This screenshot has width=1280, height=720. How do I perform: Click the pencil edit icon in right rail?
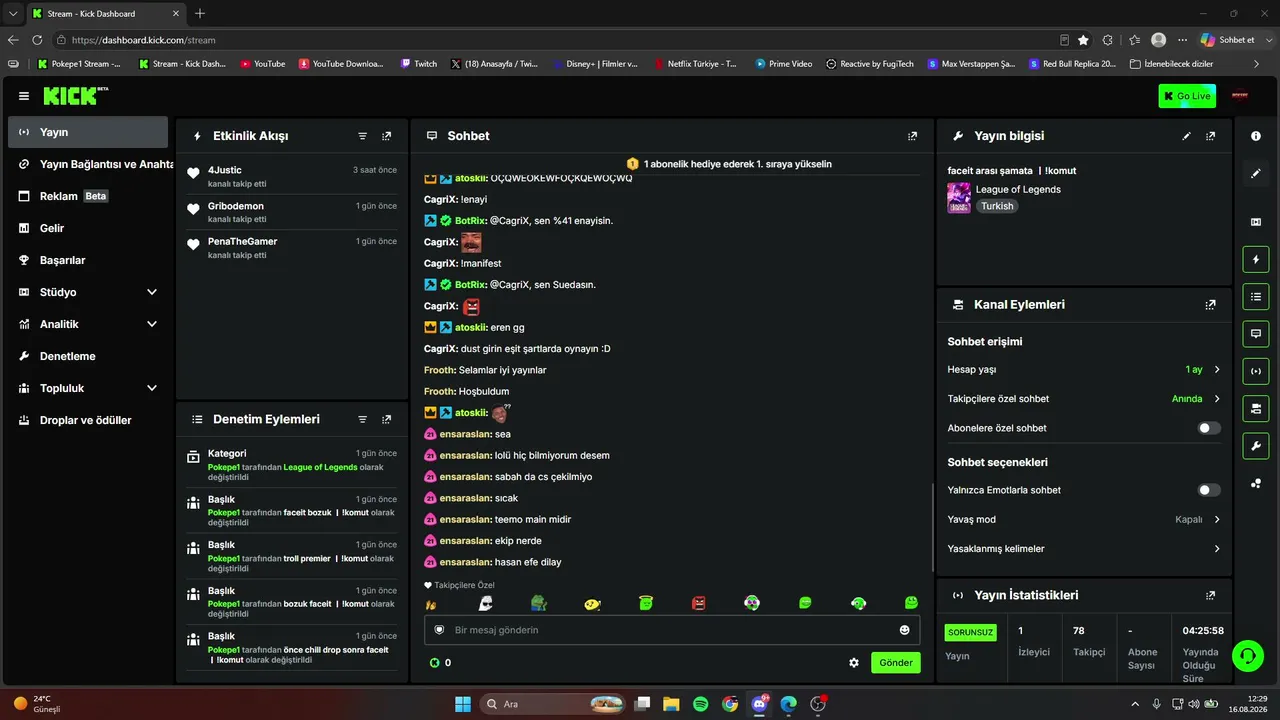click(x=1256, y=174)
